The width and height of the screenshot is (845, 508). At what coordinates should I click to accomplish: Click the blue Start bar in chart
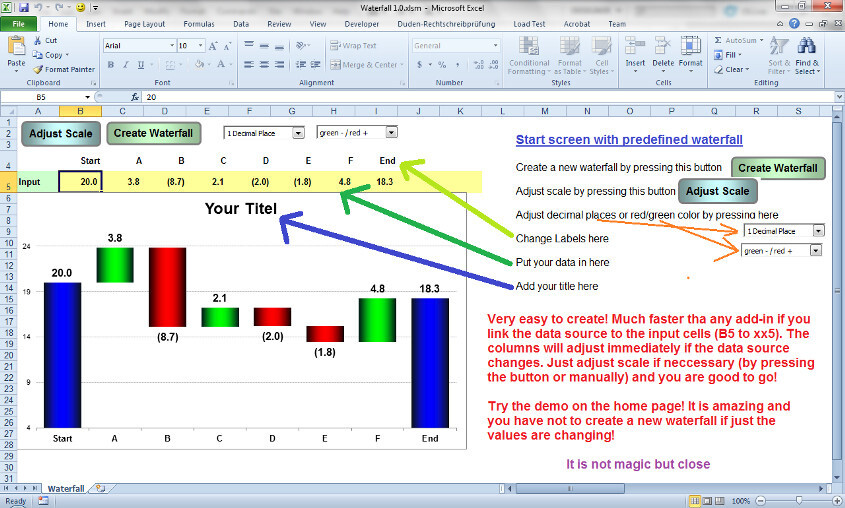point(63,355)
